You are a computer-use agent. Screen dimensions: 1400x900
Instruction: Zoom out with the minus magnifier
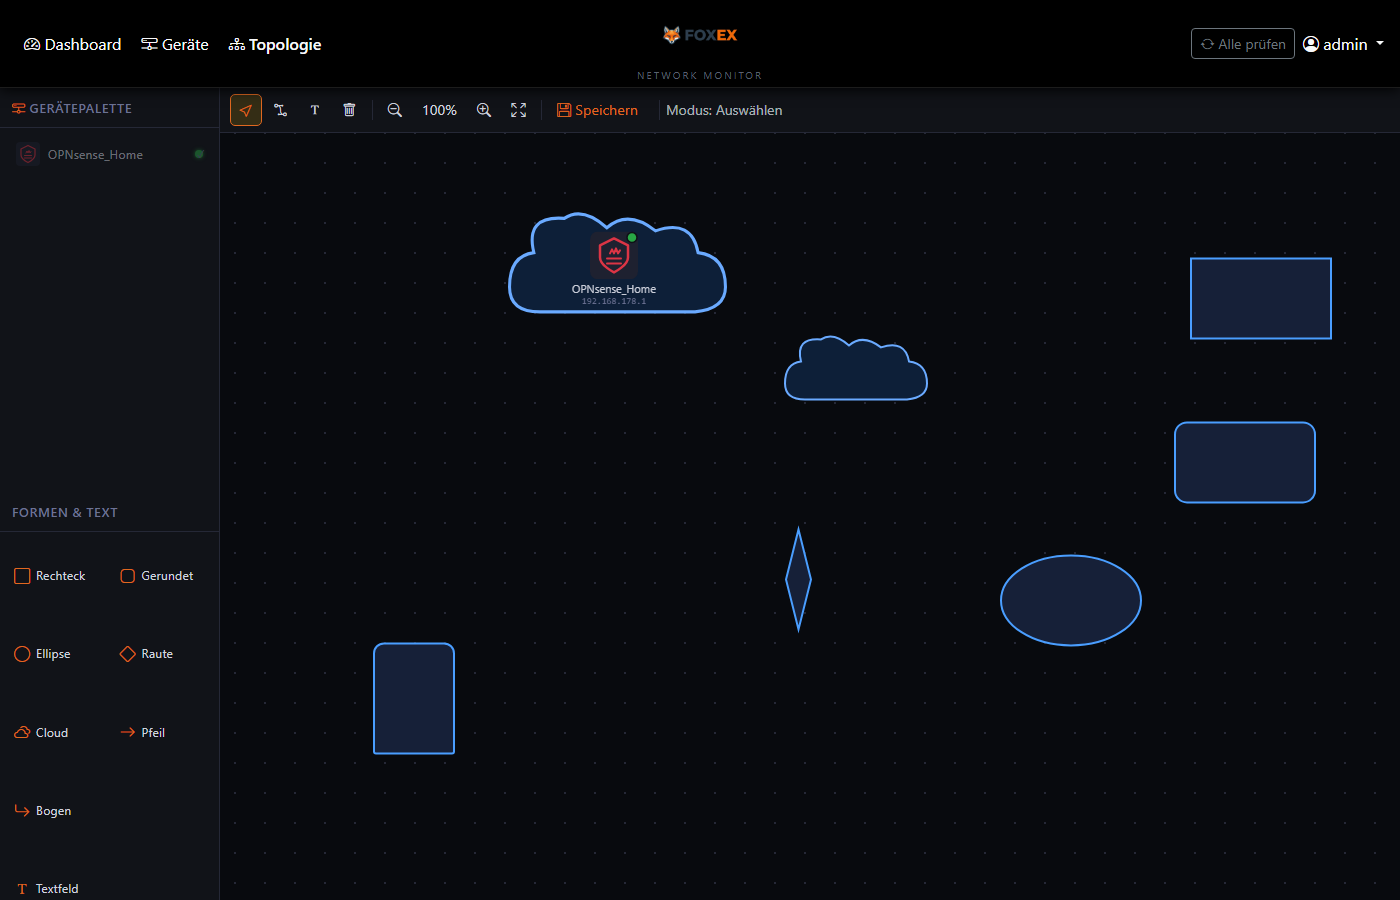coord(395,110)
